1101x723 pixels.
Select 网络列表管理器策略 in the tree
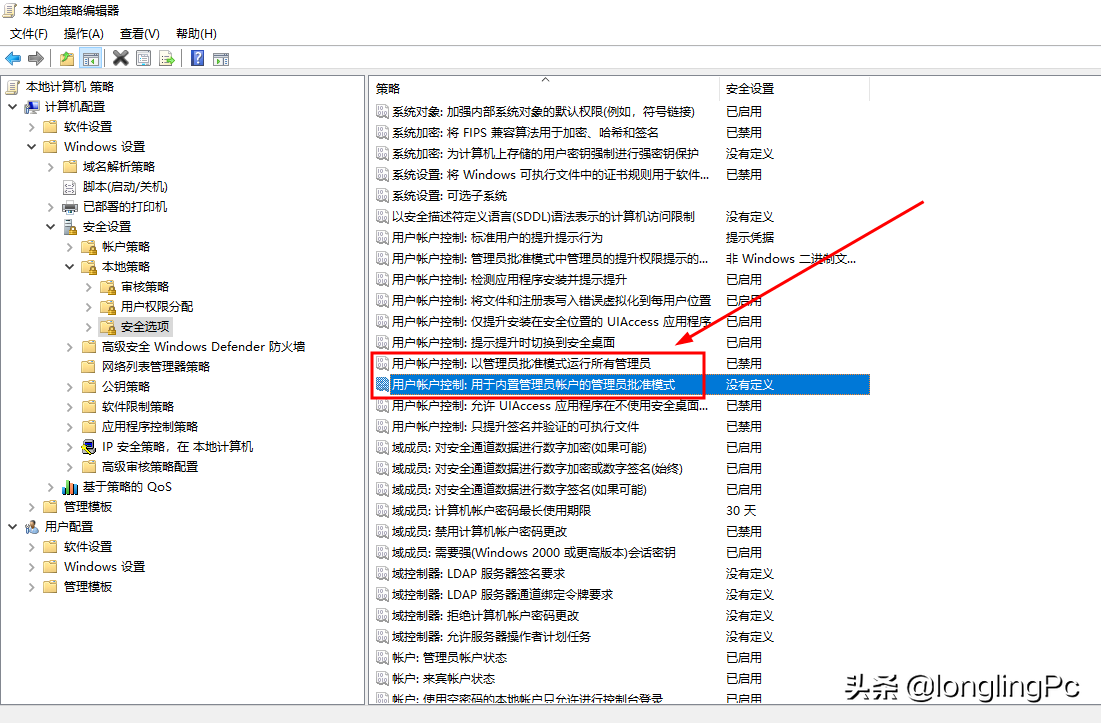tap(156, 366)
